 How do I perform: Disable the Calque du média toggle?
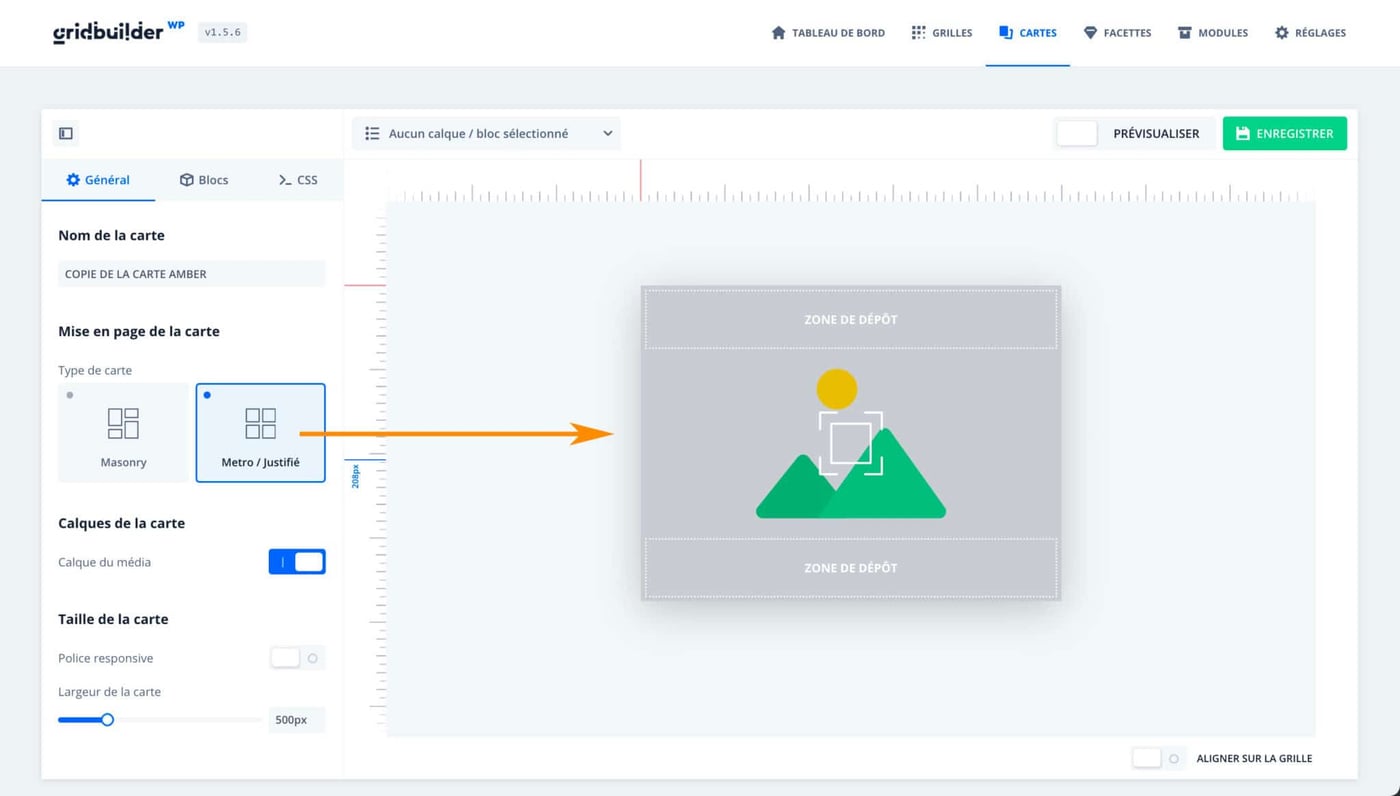pos(296,561)
